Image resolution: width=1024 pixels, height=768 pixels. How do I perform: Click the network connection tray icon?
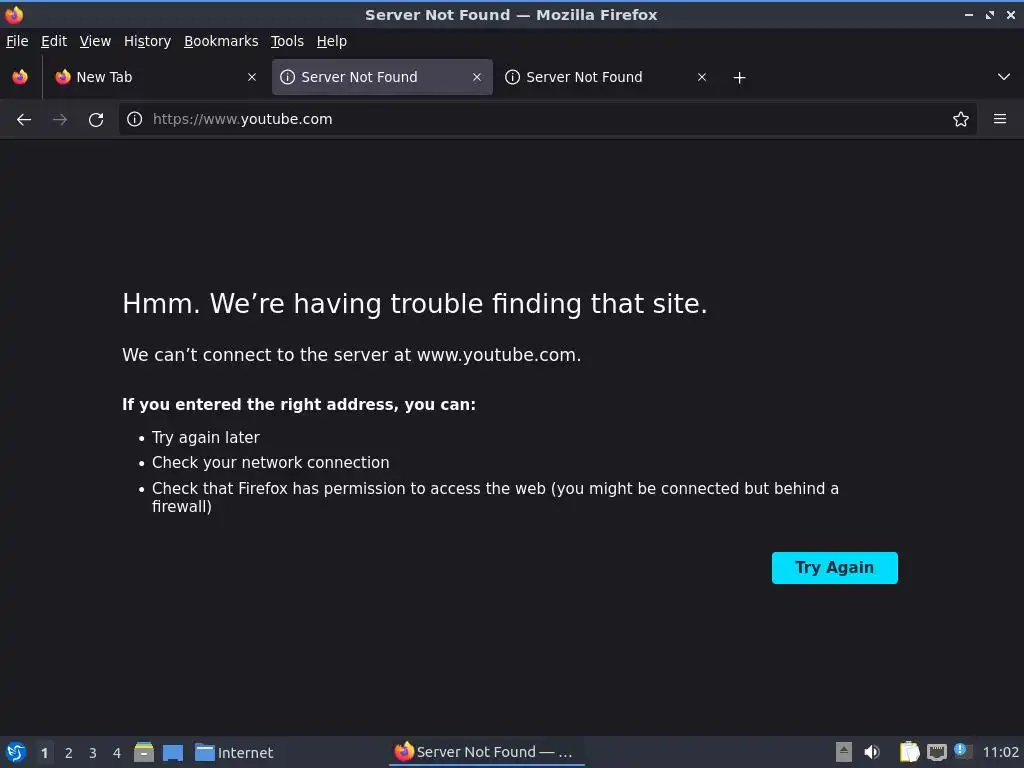937,752
